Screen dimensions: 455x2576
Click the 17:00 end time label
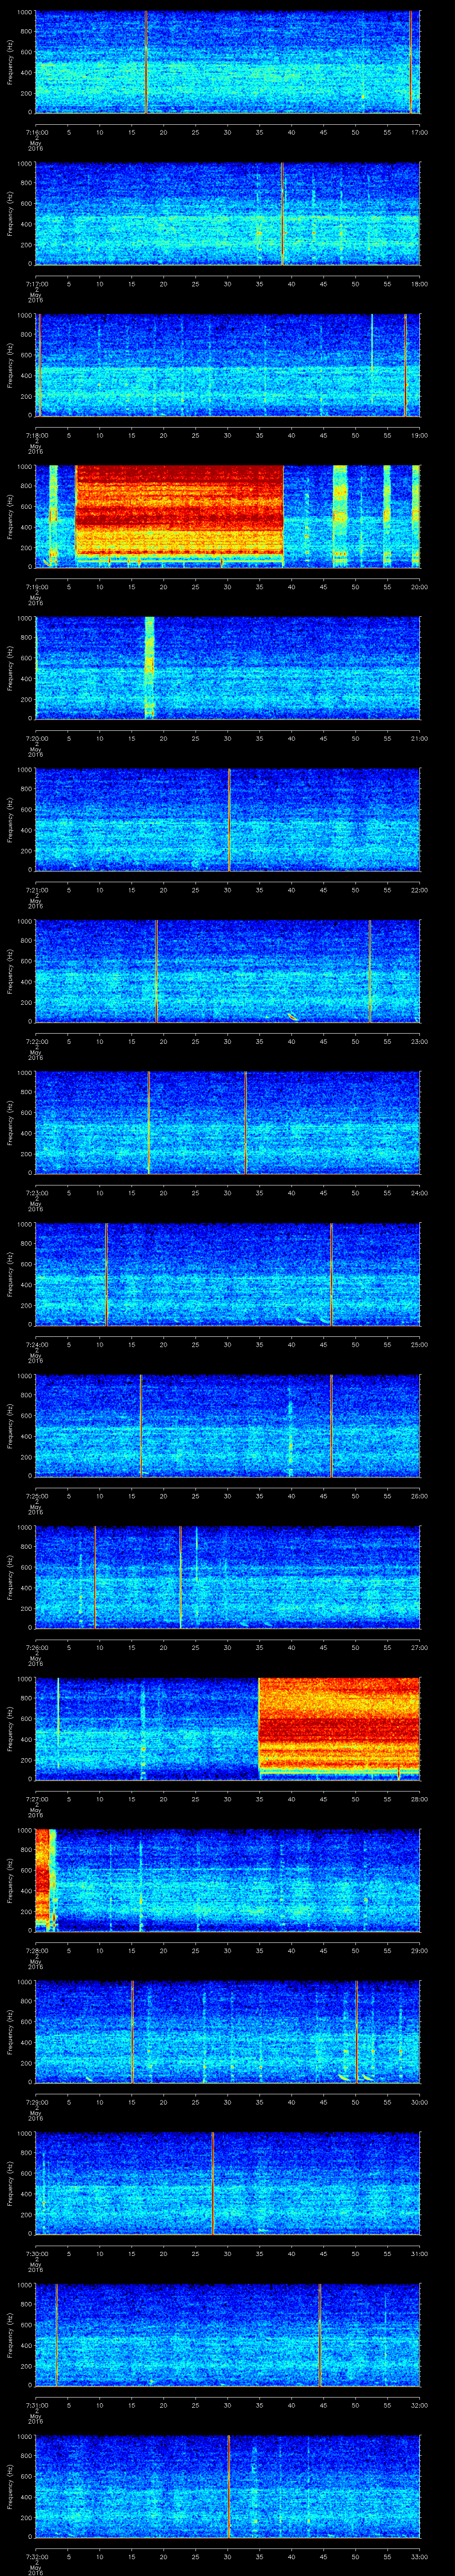pos(419,132)
